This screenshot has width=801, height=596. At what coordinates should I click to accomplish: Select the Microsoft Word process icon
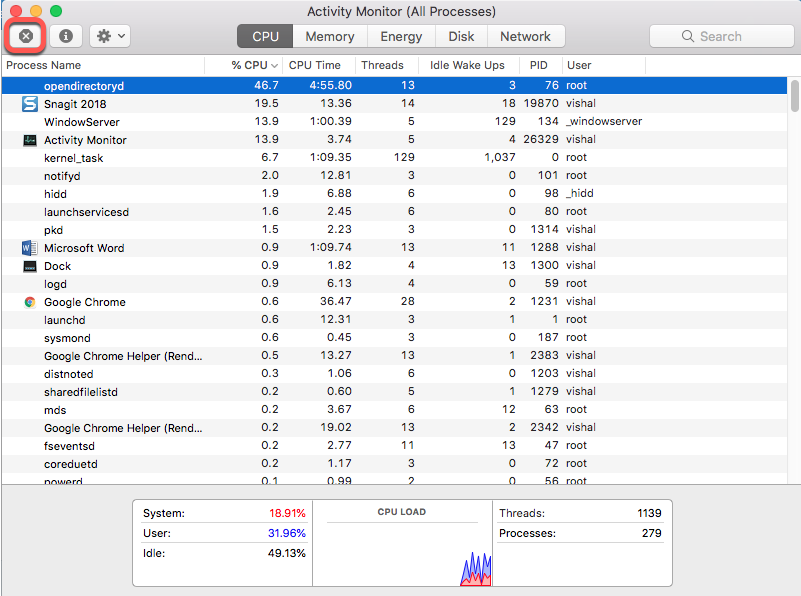pos(30,248)
